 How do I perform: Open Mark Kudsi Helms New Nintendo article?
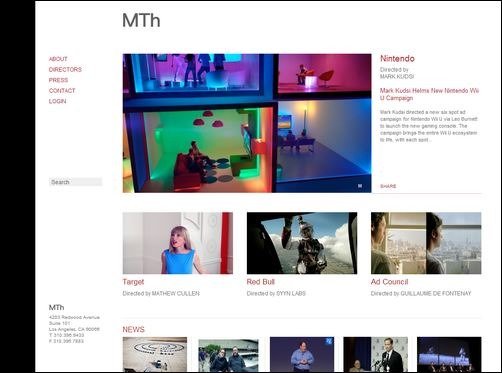click(x=429, y=94)
